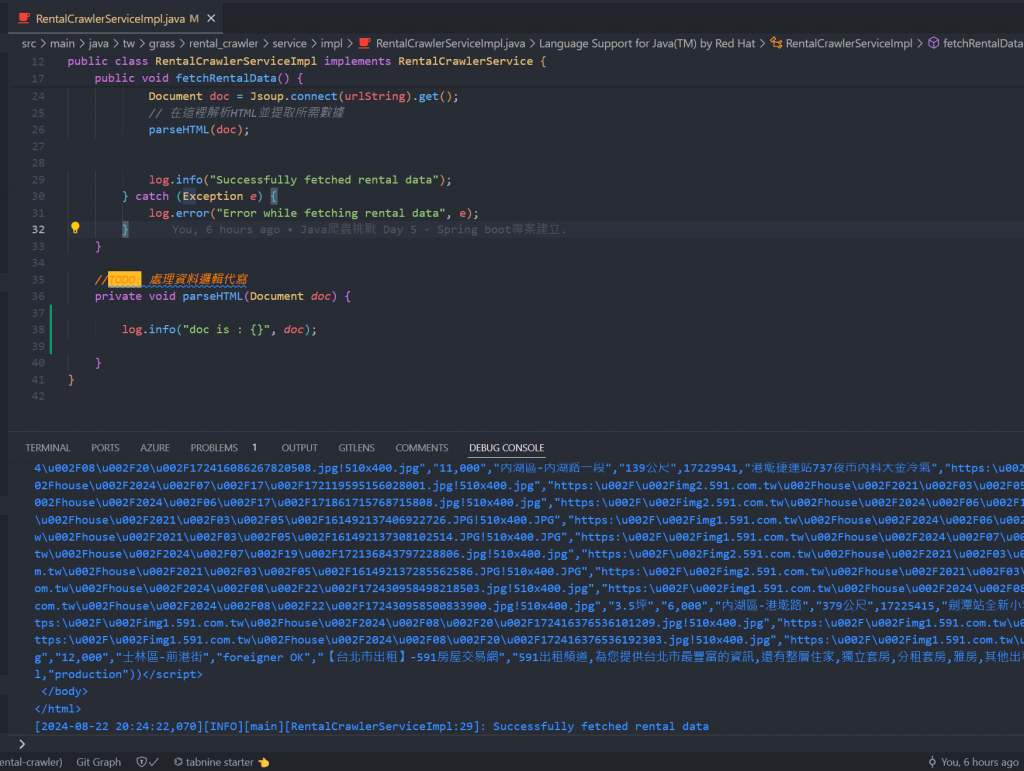Click the lightbulb quick-fix icon on line 32
The width and height of the screenshot is (1024, 771).
click(x=75, y=228)
